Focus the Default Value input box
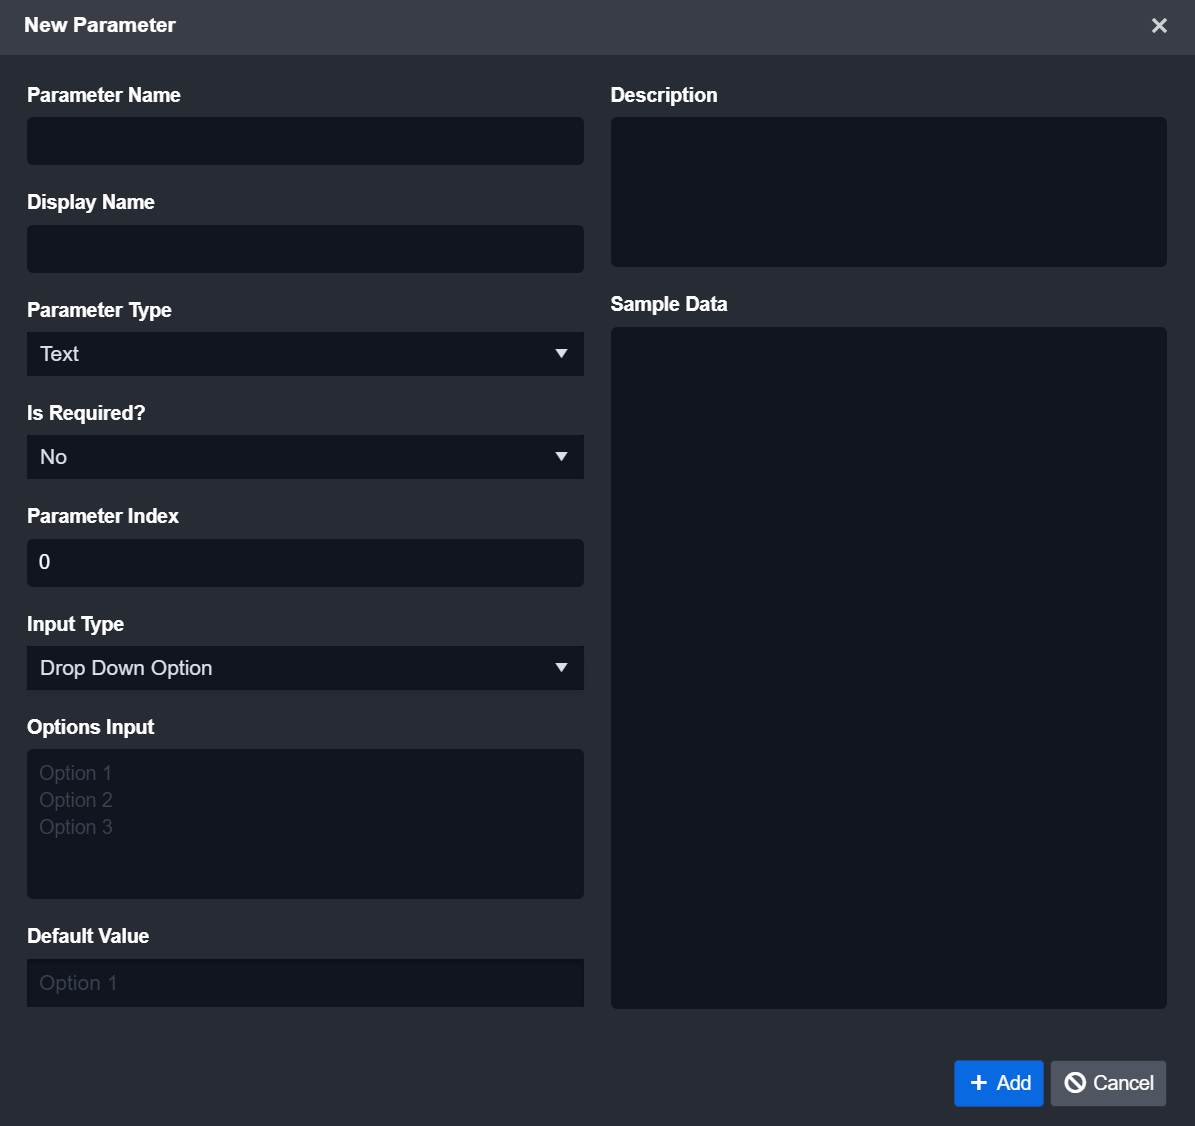Image resolution: width=1195 pixels, height=1126 pixels. (x=305, y=983)
